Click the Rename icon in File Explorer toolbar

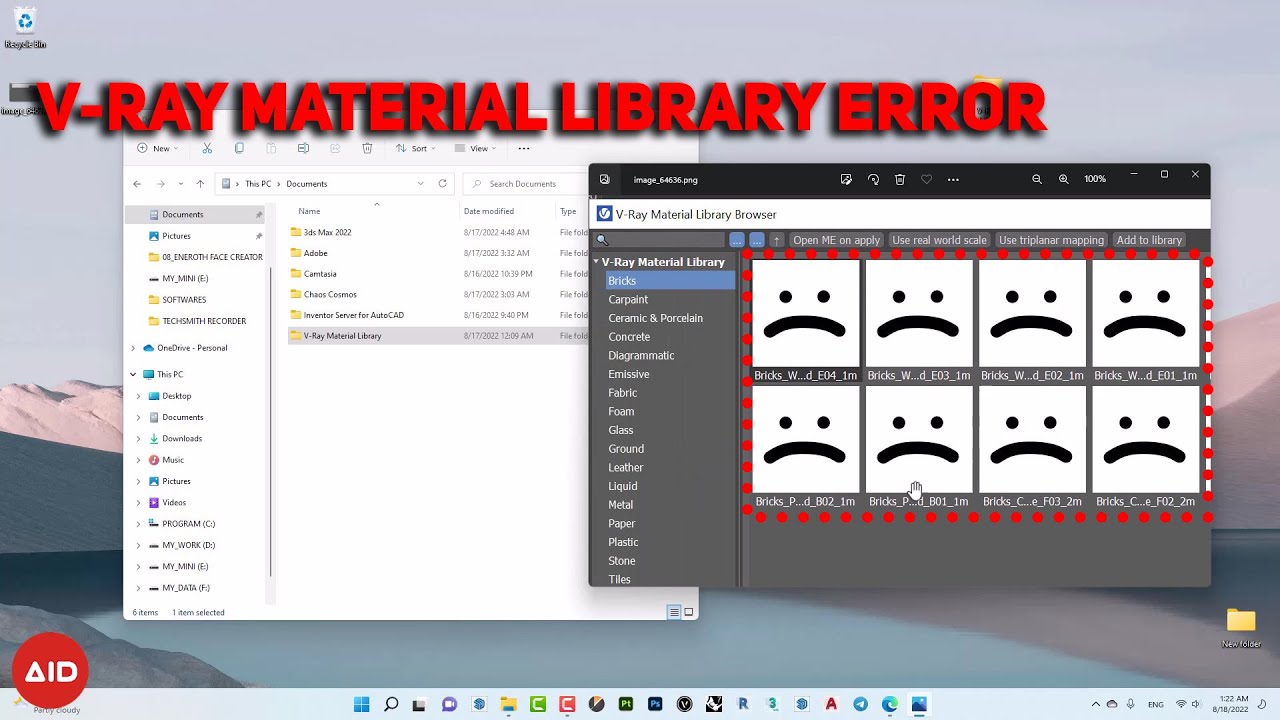point(303,148)
